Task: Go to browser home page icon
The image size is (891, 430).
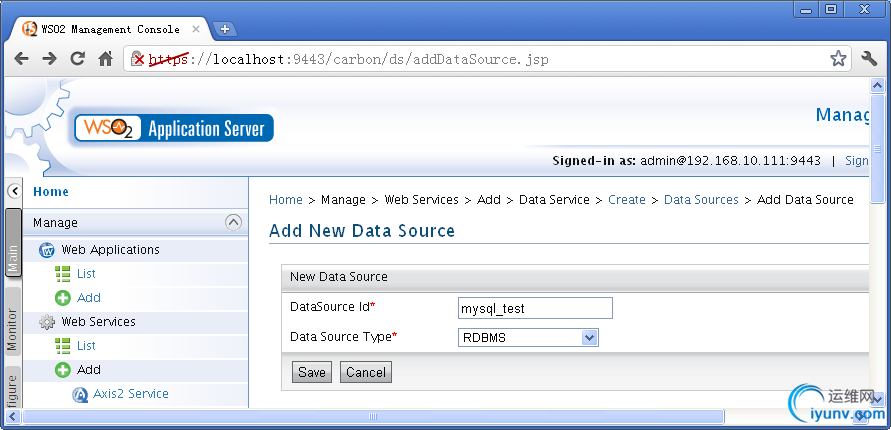Action: pyautogui.click(x=105, y=59)
